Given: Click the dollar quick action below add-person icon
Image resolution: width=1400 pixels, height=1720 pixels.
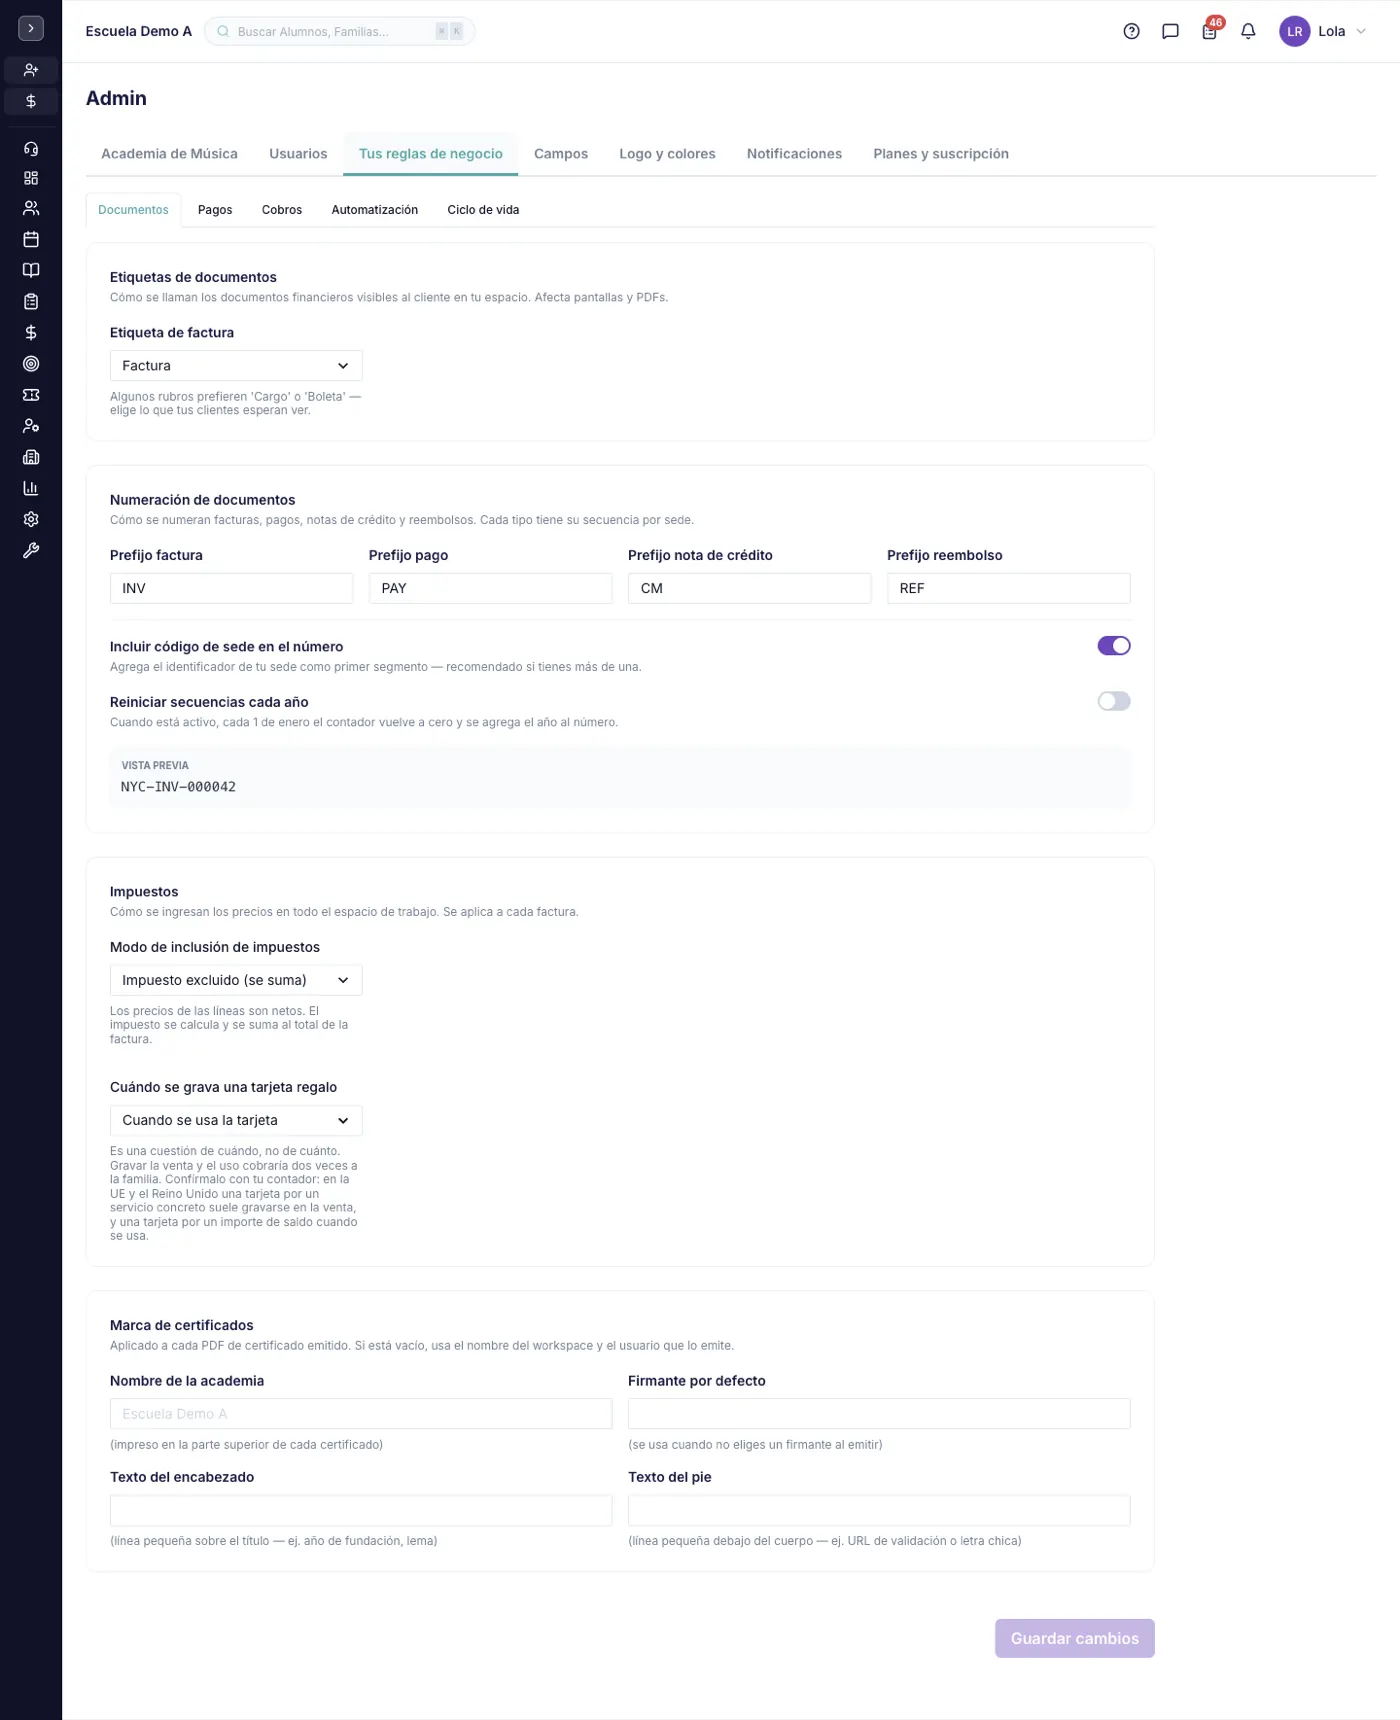Looking at the screenshot, I should pyautogui.click(x=31, y=101).
